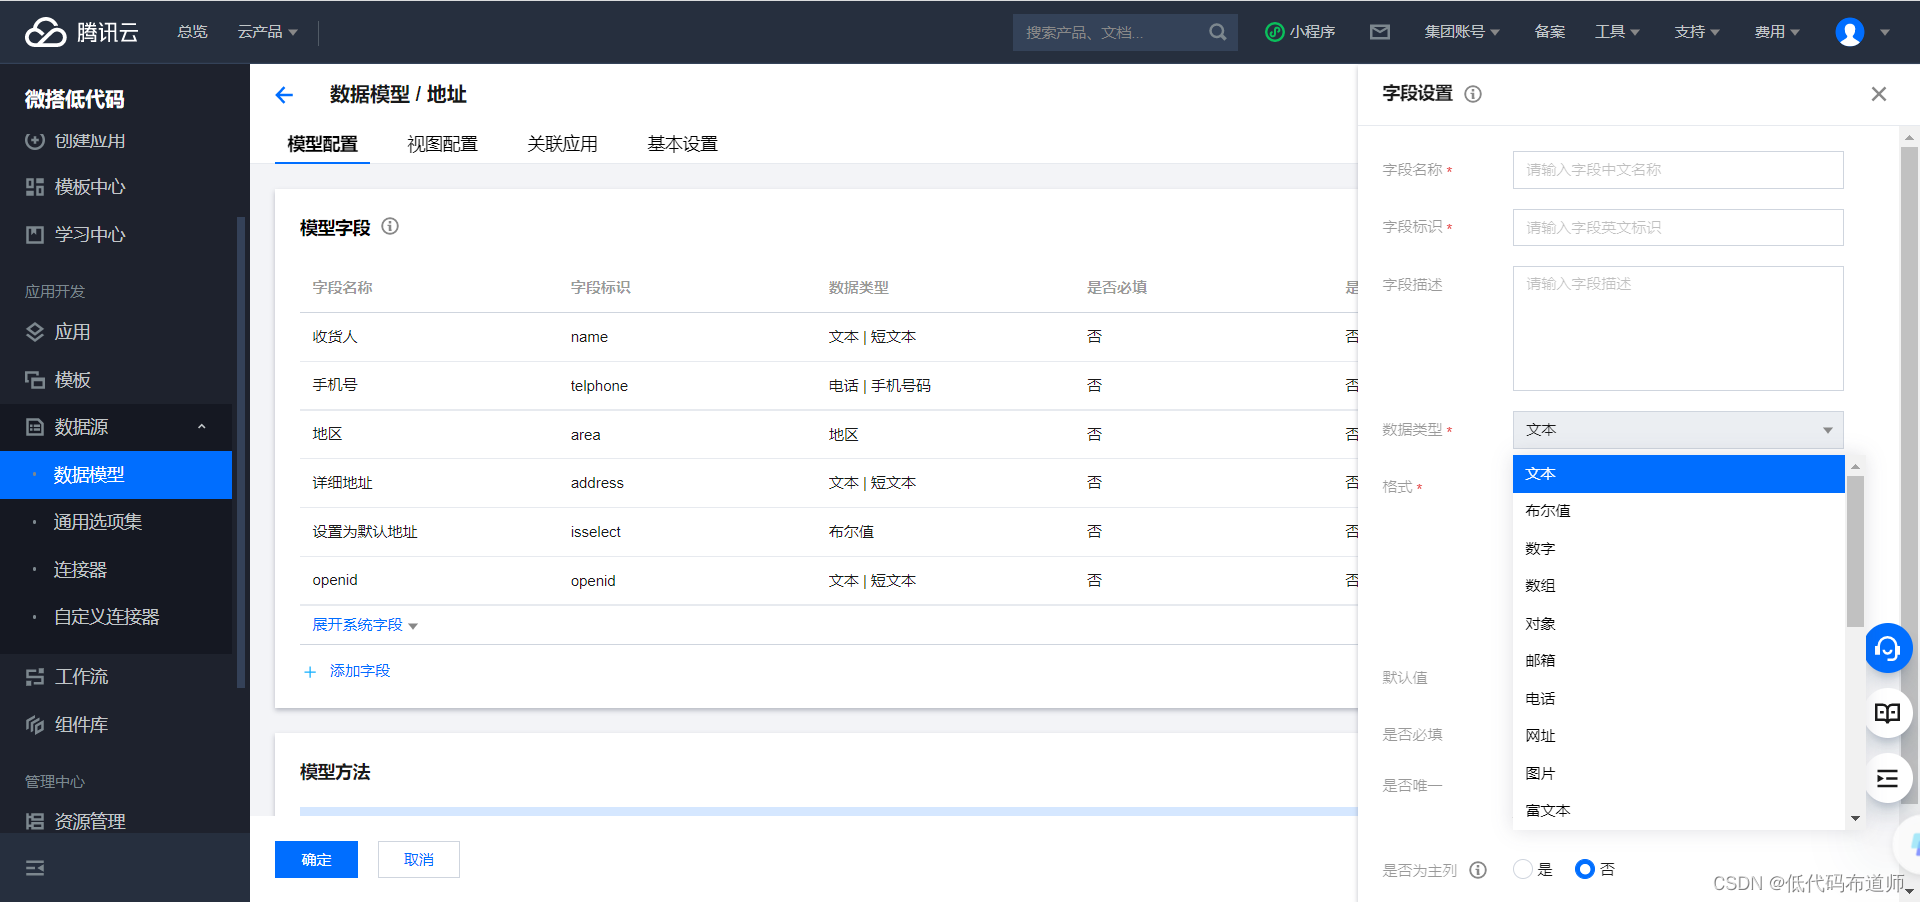This screenshot has height=902, width=1920.
Task: Close the 字段设置 panel
Action: click(x=1879, y=94)
